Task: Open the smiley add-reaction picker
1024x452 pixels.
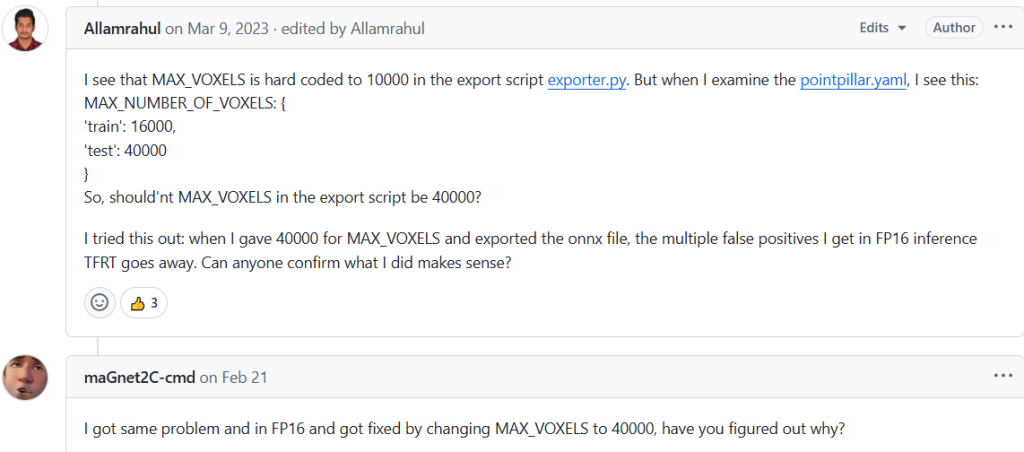Action: pyautogui.click(x=99, y=302)
